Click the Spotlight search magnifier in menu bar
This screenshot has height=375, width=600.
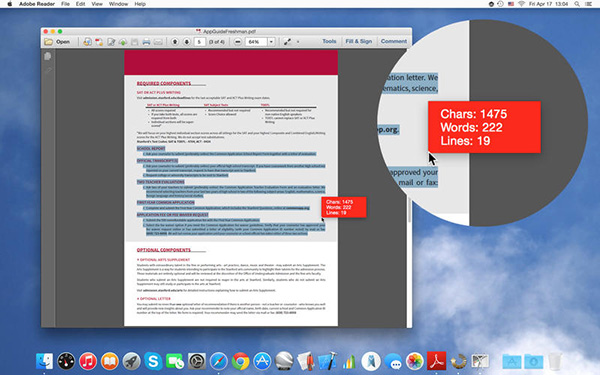coord(577,4)
